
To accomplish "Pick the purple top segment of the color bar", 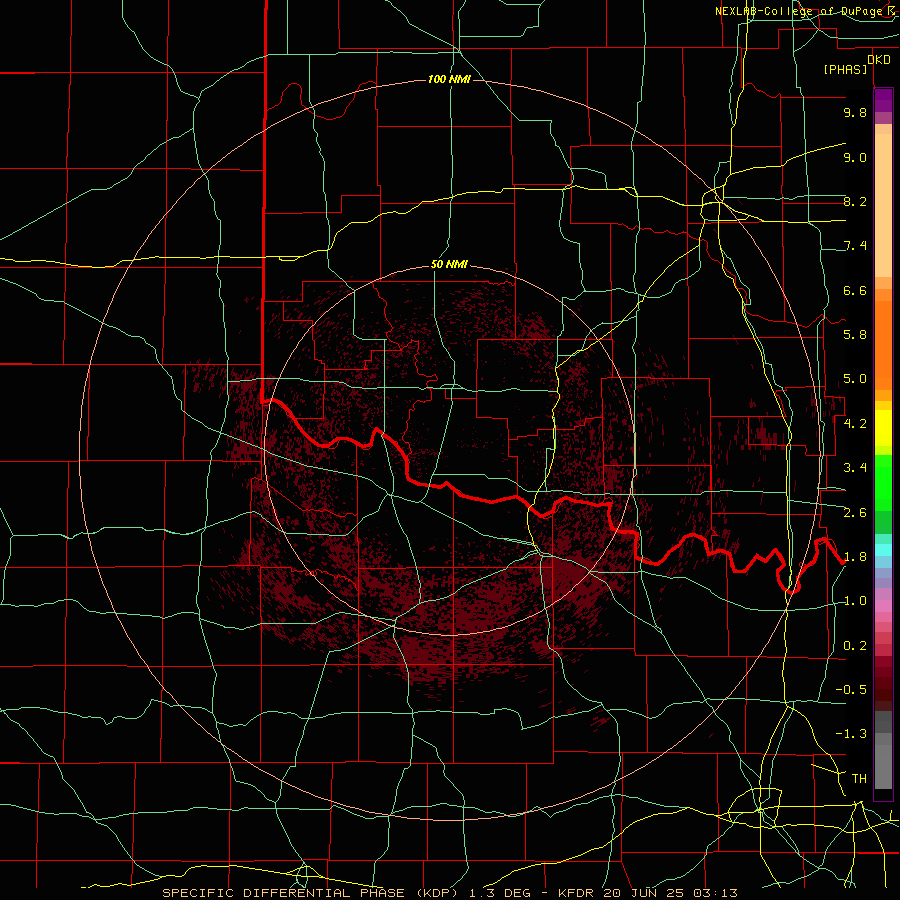I will (x=883, y=100).
